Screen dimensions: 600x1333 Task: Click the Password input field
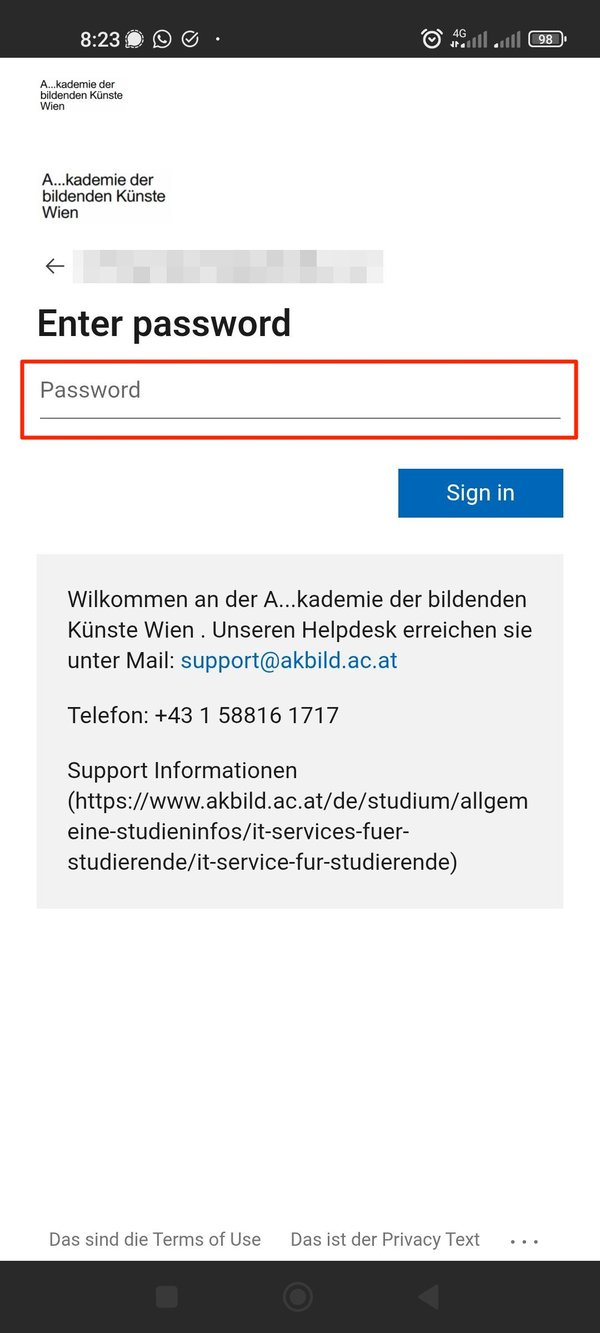[x=299, y=391]
